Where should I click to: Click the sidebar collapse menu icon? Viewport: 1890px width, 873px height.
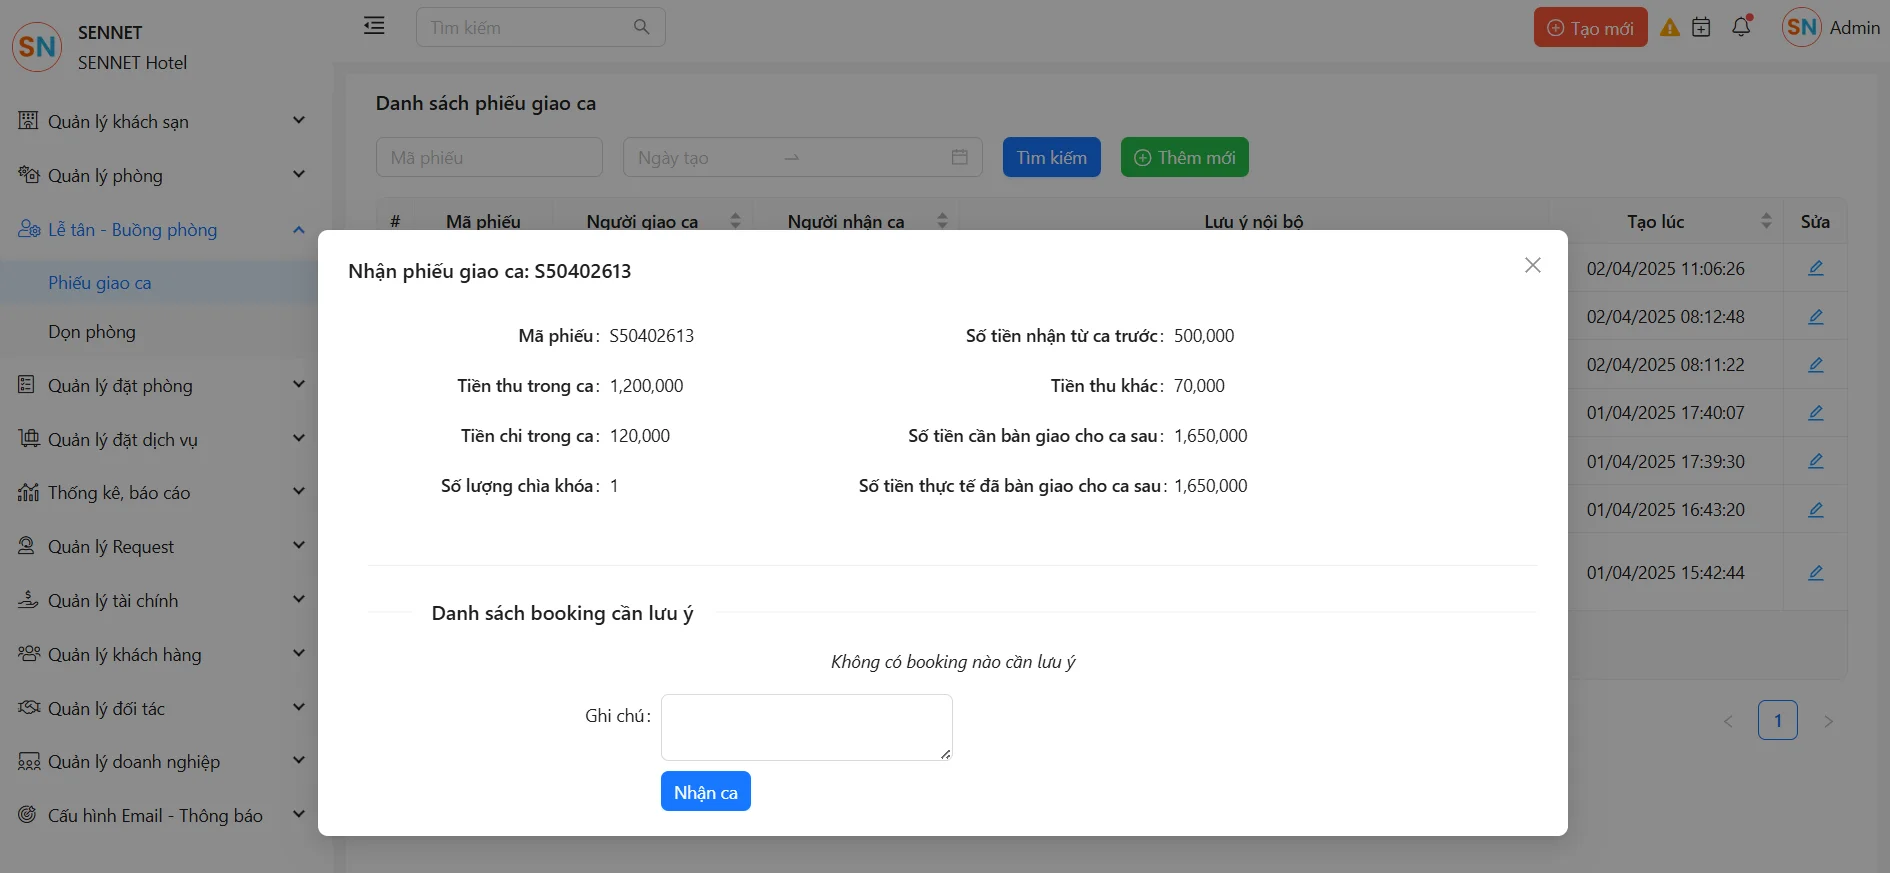coord(374,26)
